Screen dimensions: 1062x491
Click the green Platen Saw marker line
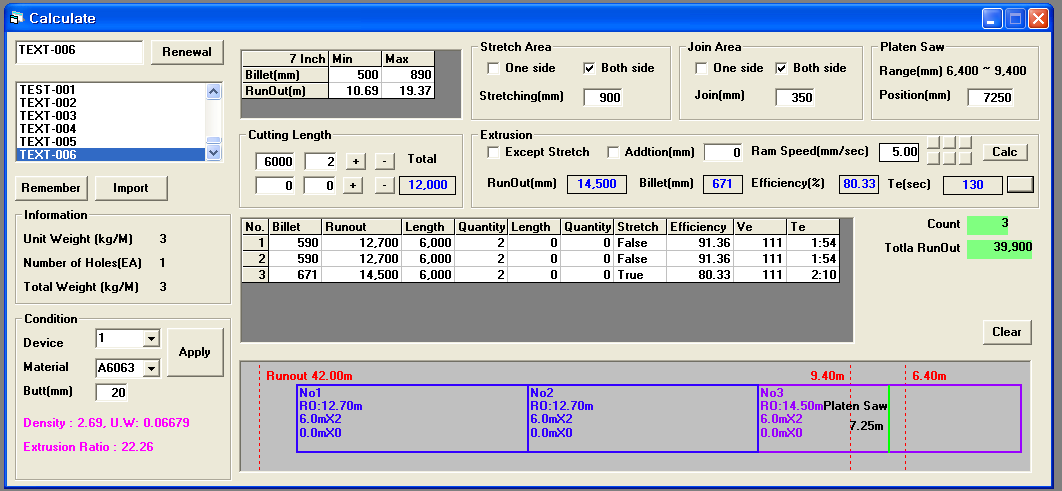click(889, 419)
